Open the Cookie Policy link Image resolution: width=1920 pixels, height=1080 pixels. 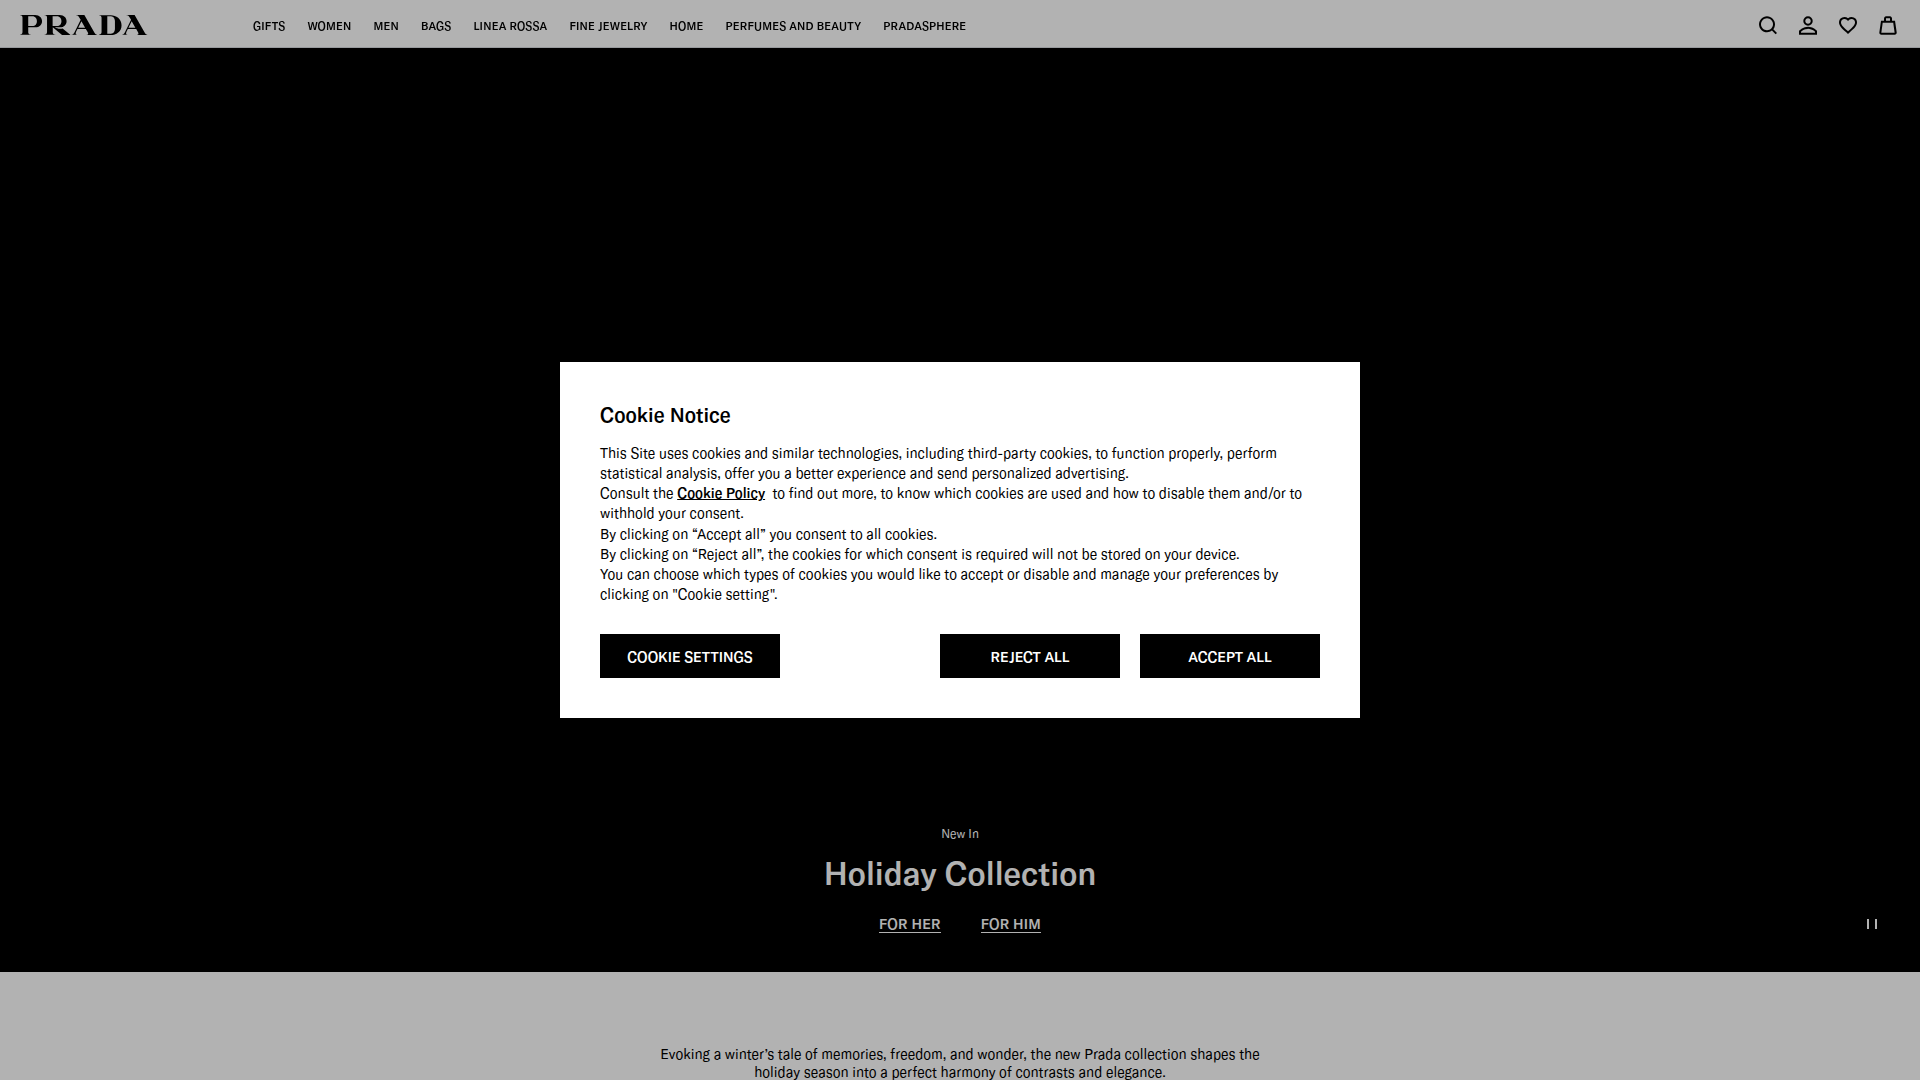[720, 493]
